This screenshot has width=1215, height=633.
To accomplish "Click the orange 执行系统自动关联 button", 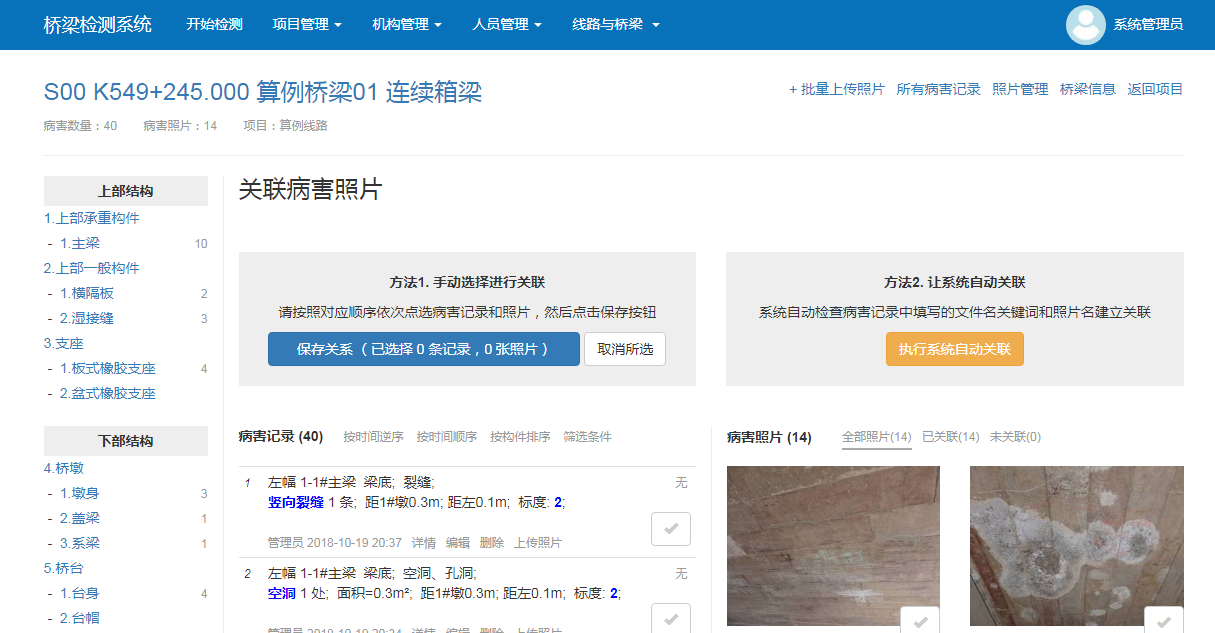I will pyautogui.click(x=954, y=349).
